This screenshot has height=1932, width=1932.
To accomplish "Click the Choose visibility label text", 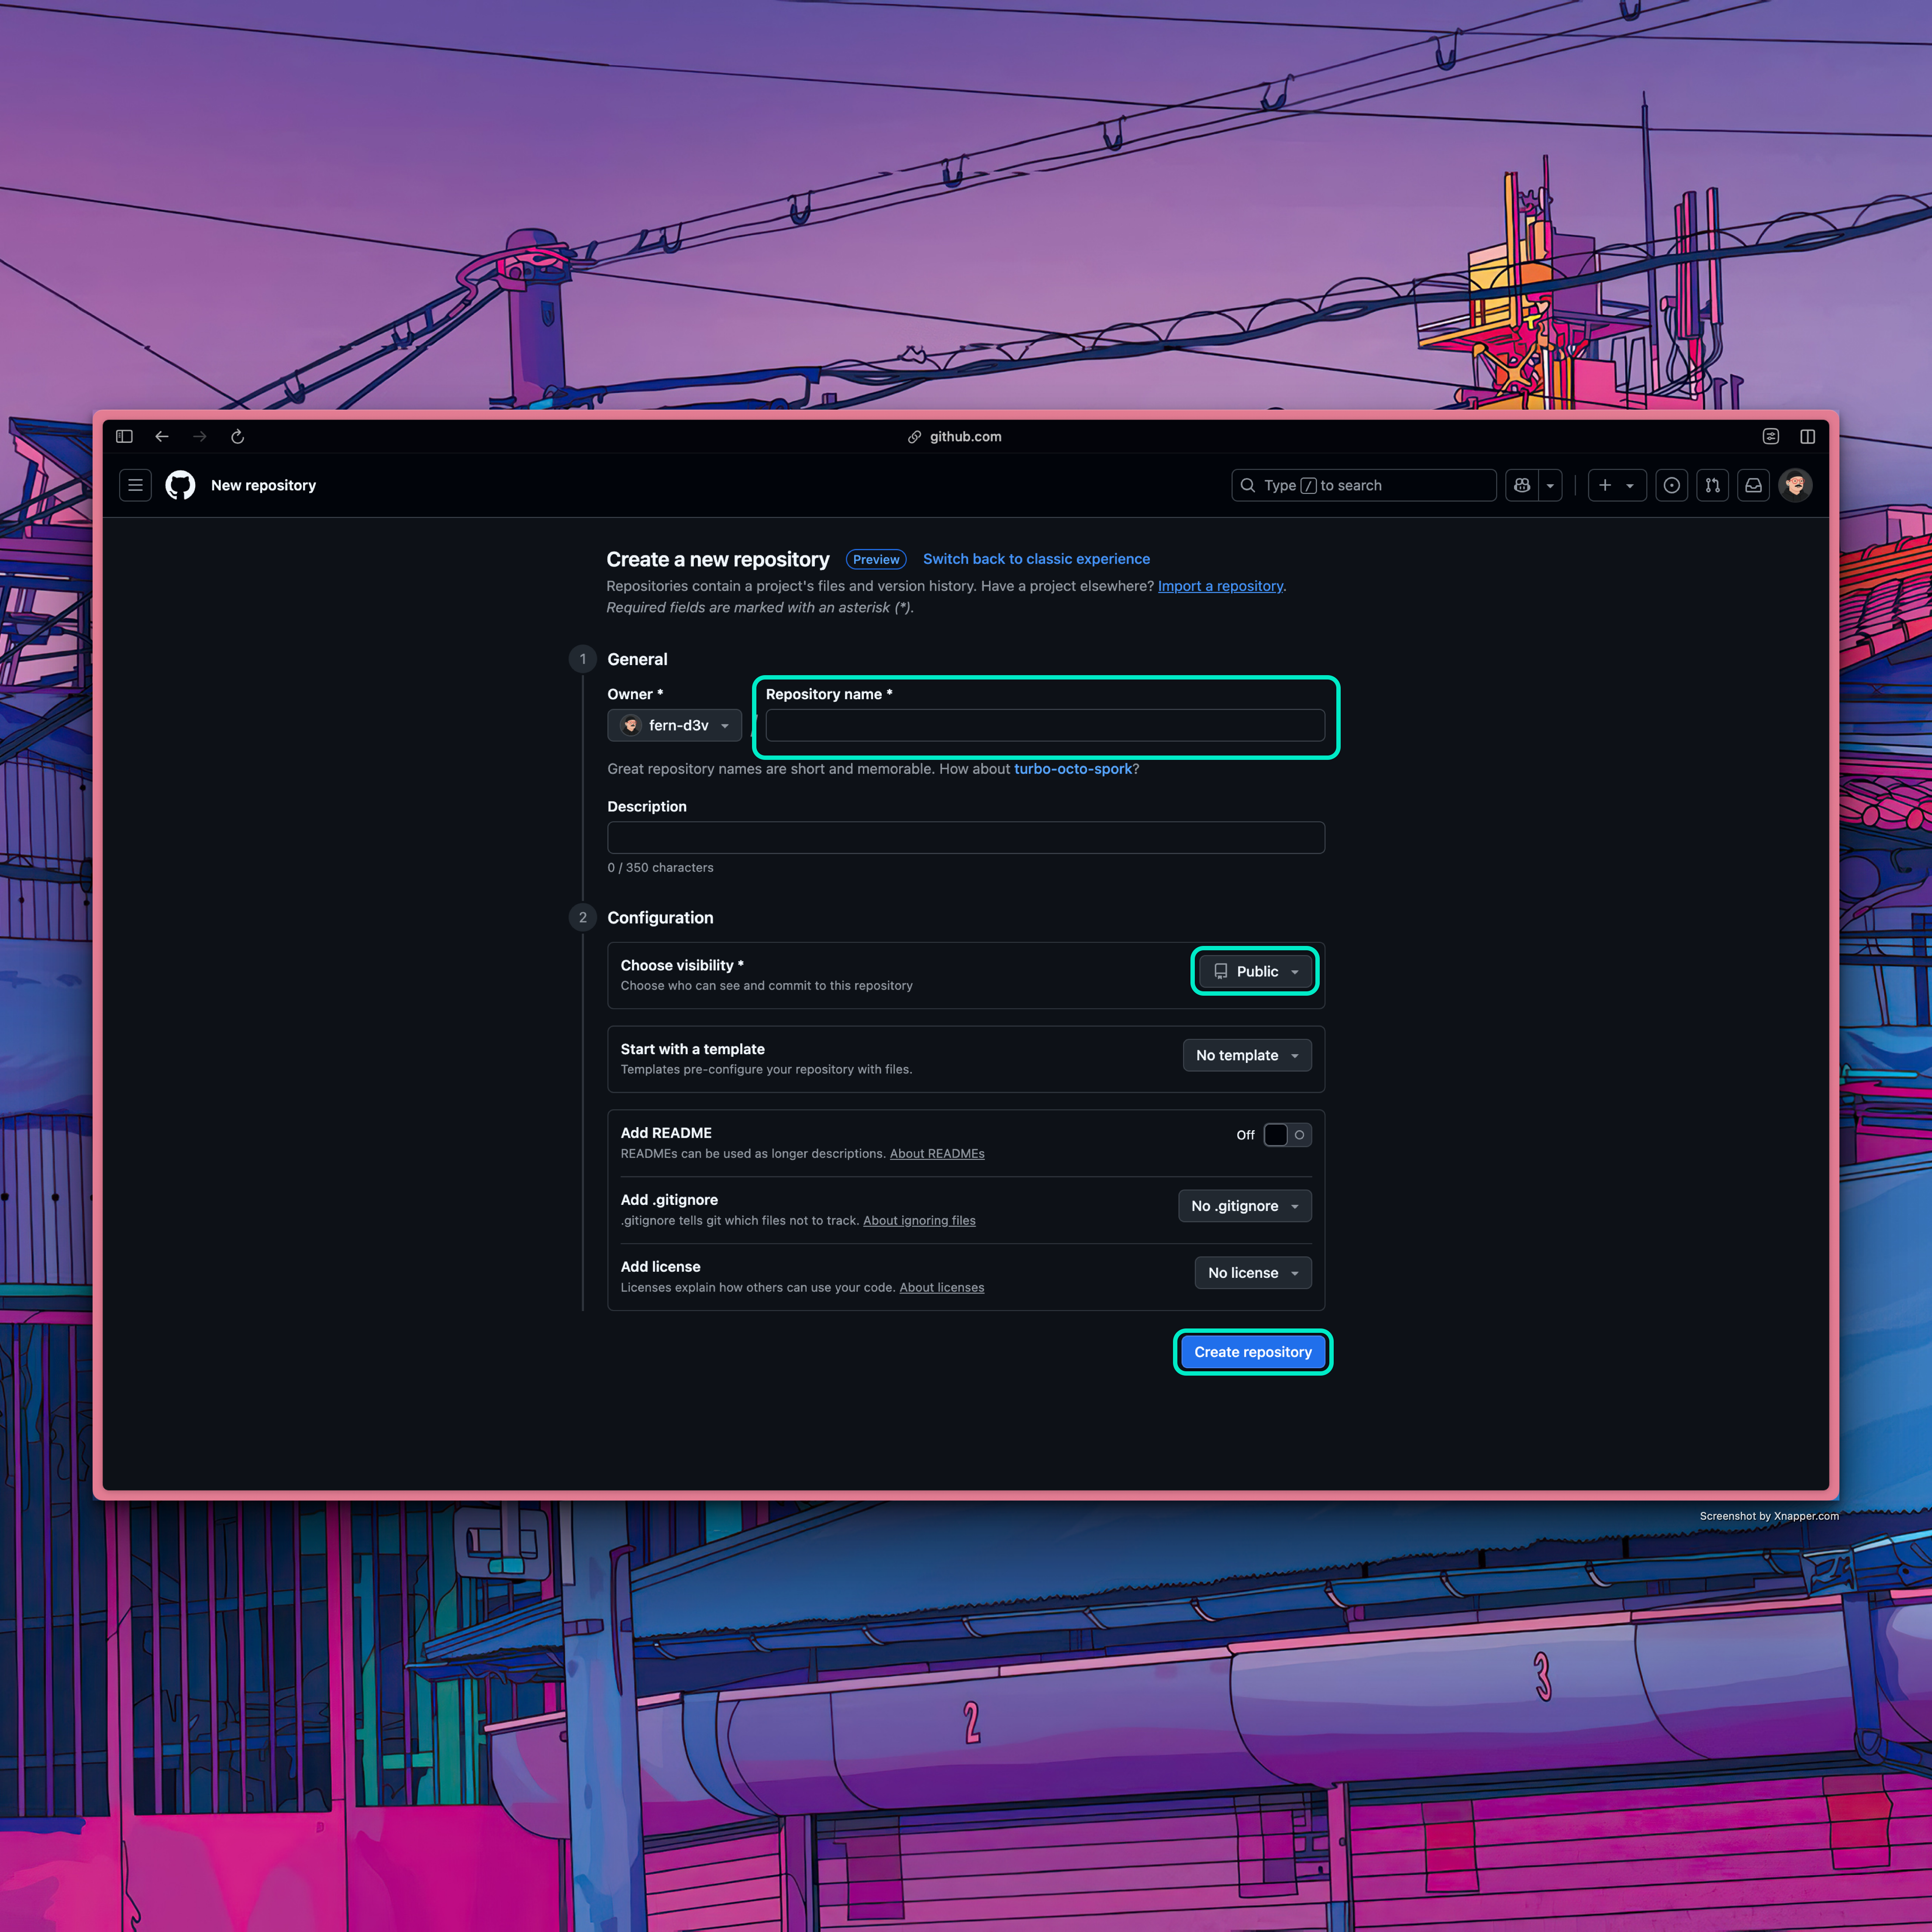I will [x=682, y=965].
